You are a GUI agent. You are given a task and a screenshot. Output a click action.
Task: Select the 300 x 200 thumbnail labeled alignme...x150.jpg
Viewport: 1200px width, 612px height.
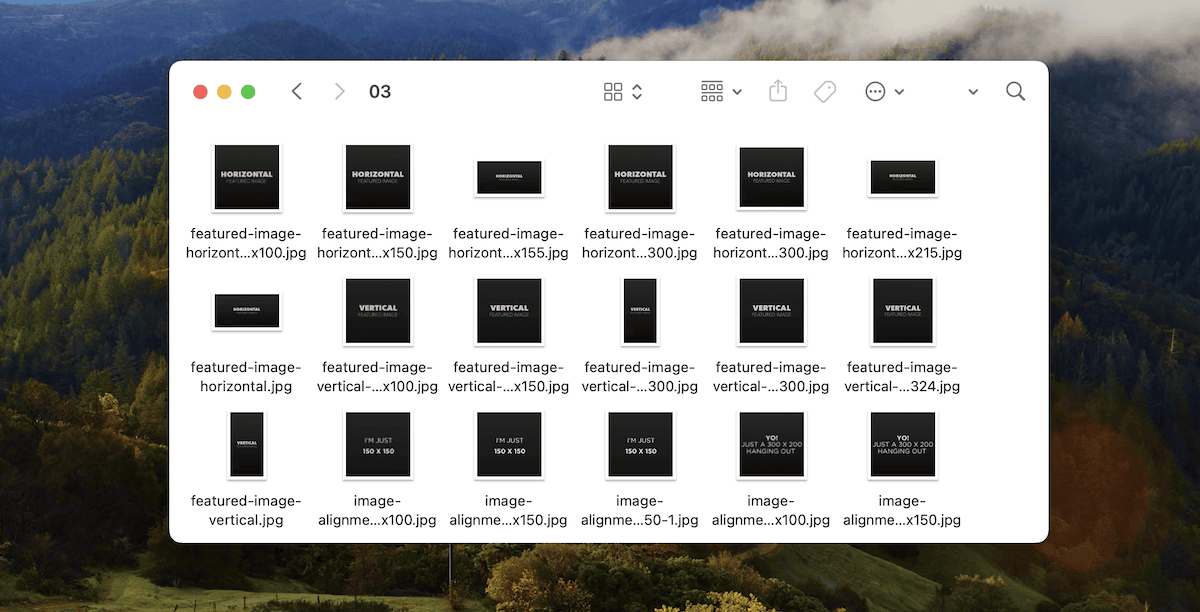tap(902, 444)
